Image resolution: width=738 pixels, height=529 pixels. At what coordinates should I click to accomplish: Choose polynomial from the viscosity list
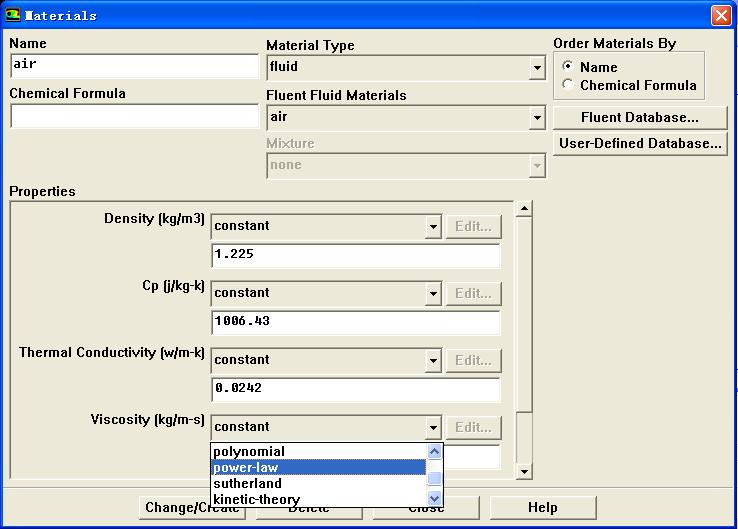pos(318,452)
